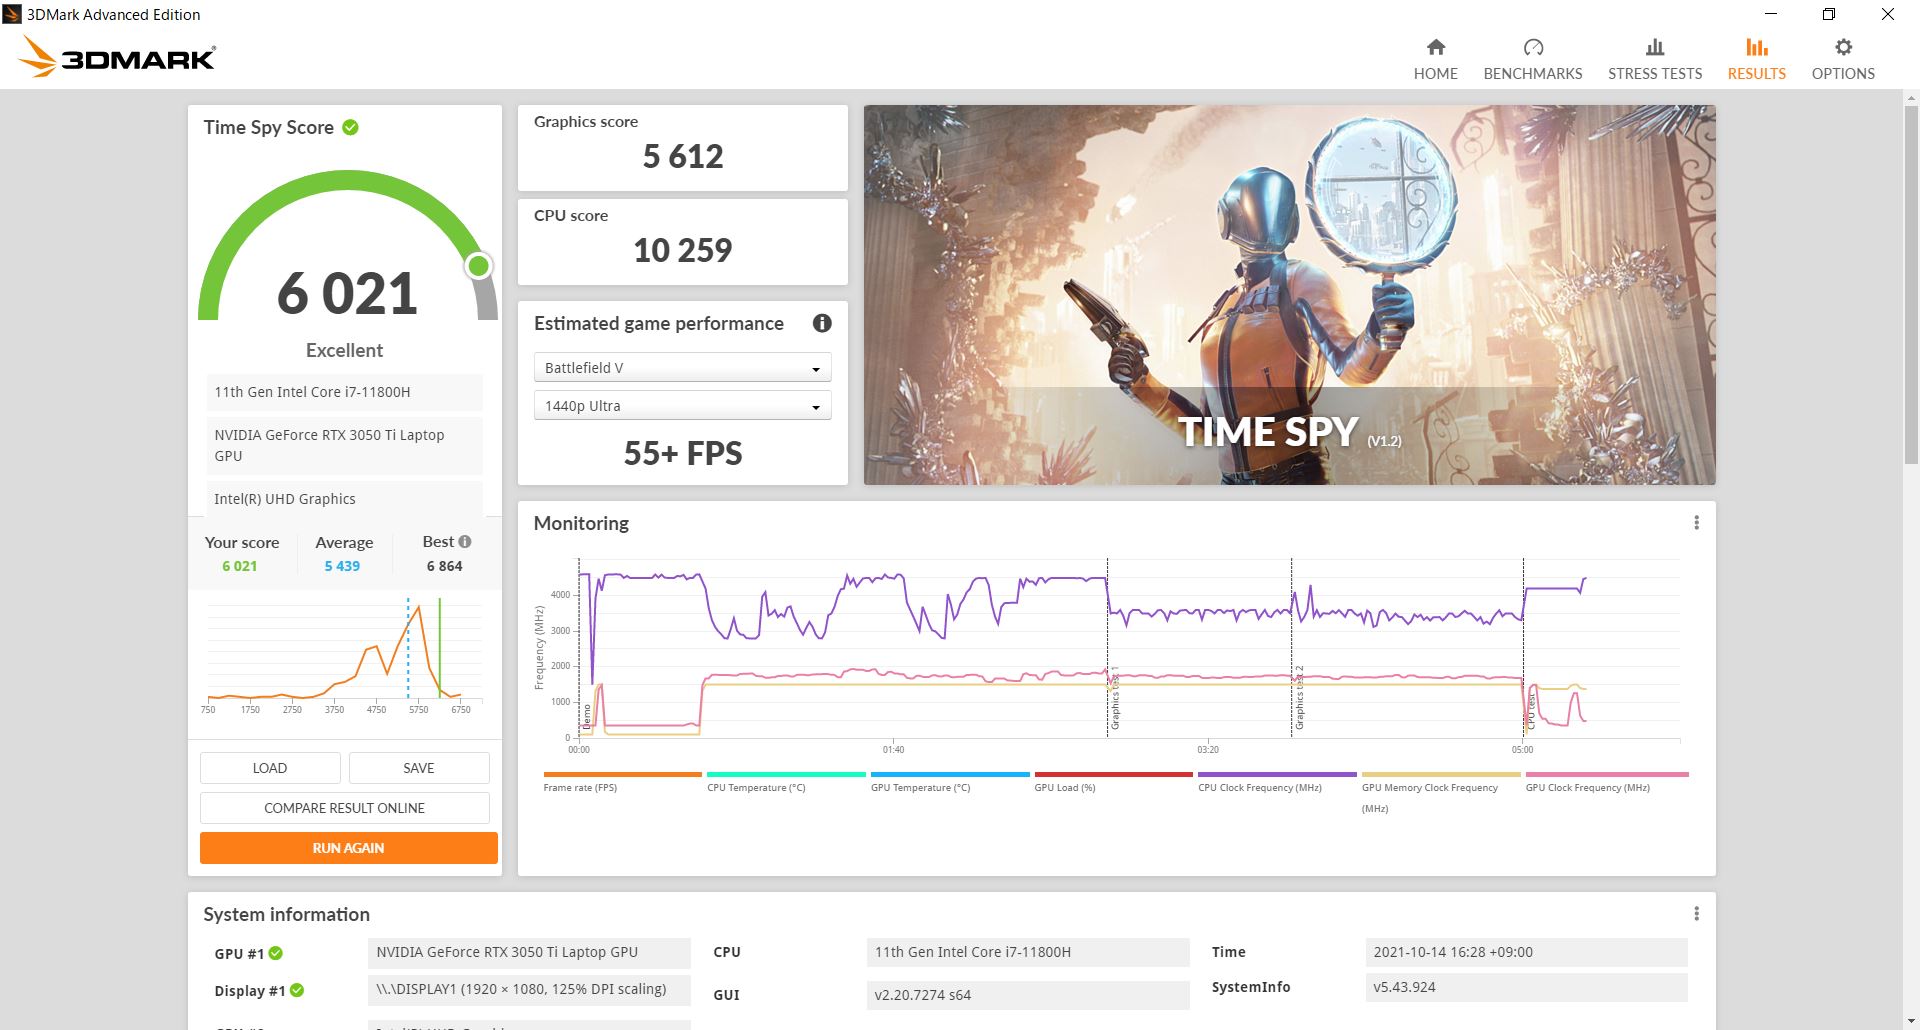
Task: Click COMPARE RESULT ONLINE button
Action: (x=344, y=808)
